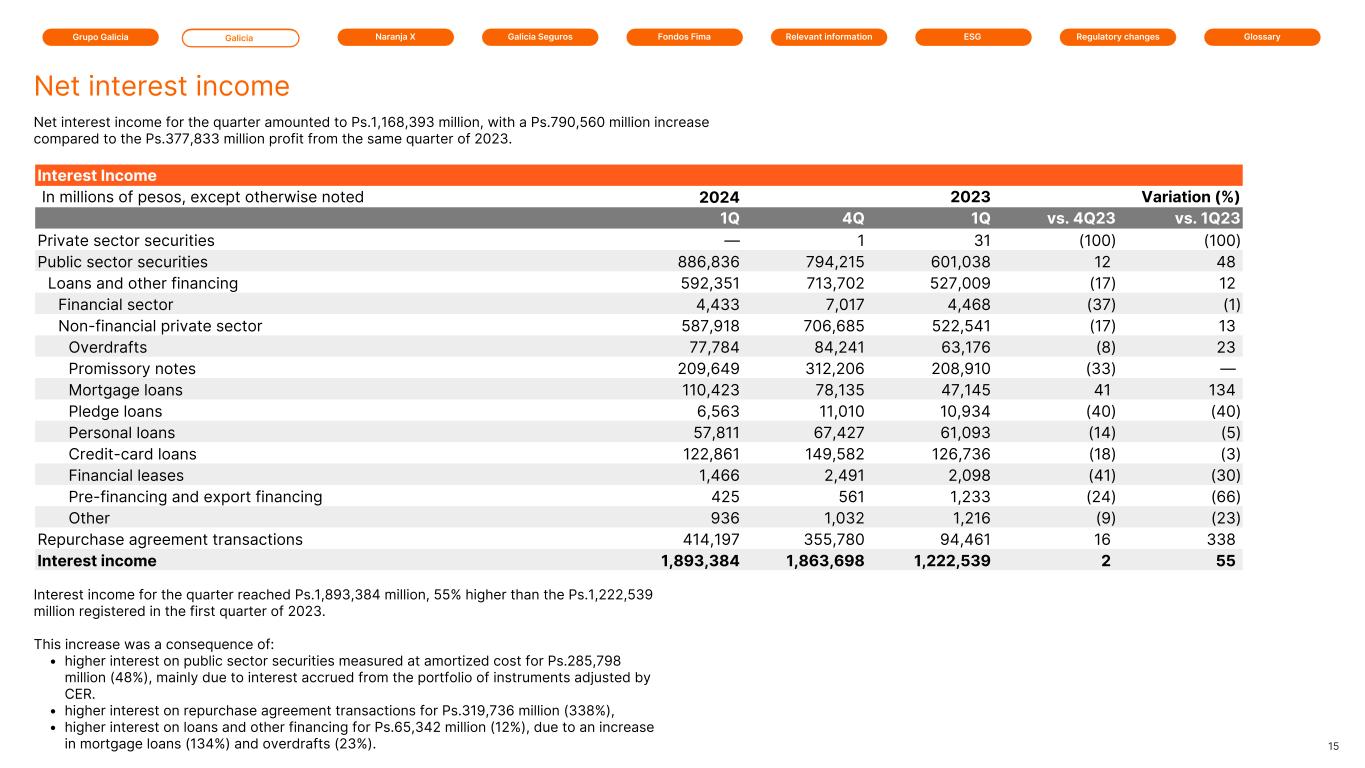Click the Net interest income heading
Screen dimensions: 1365x768
pos(162,86)
